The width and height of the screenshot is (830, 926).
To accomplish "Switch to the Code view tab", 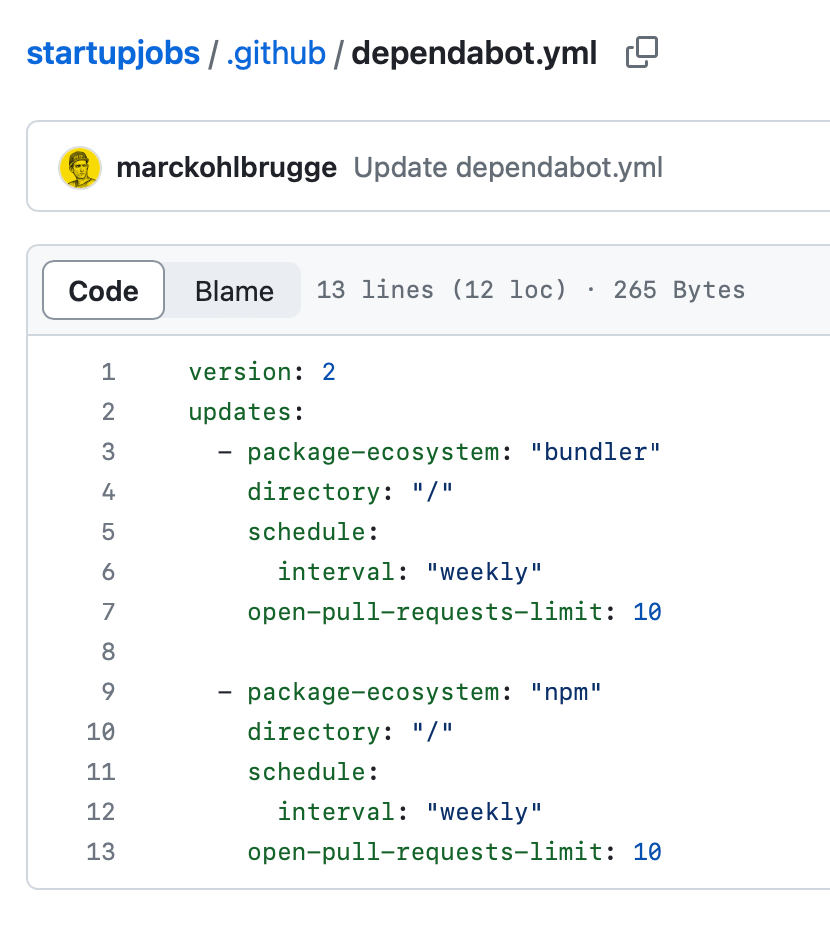I will point(103,291).
